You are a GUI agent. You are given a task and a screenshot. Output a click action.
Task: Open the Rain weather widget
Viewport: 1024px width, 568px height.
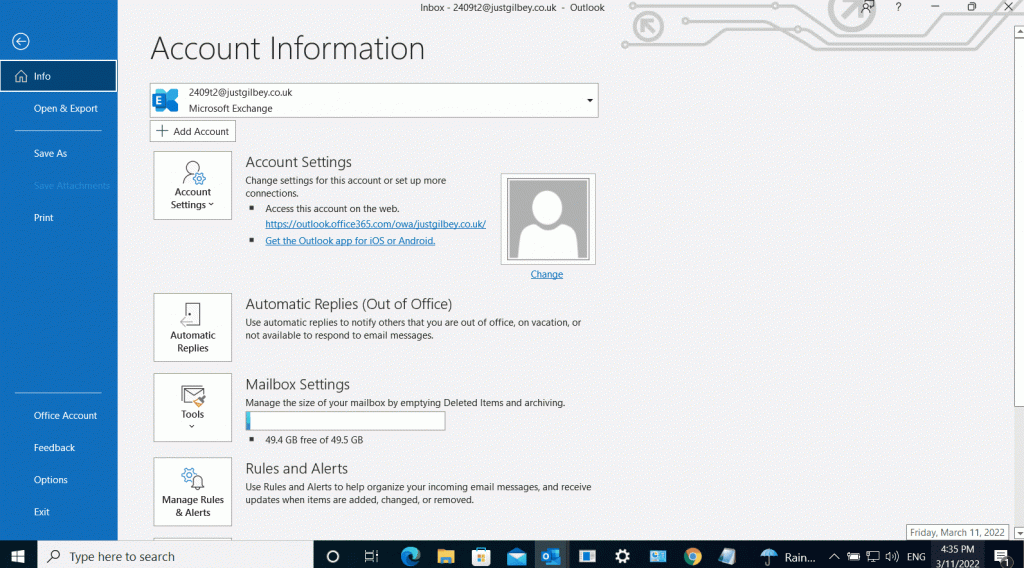[788, 557]
